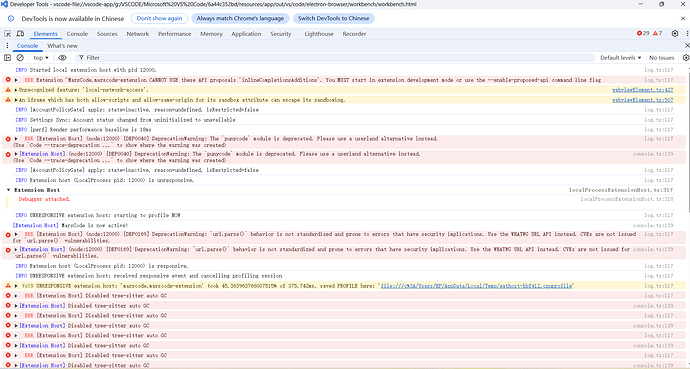Open the Memory tab
690x369 pixels.
click(x=211, y=34)
